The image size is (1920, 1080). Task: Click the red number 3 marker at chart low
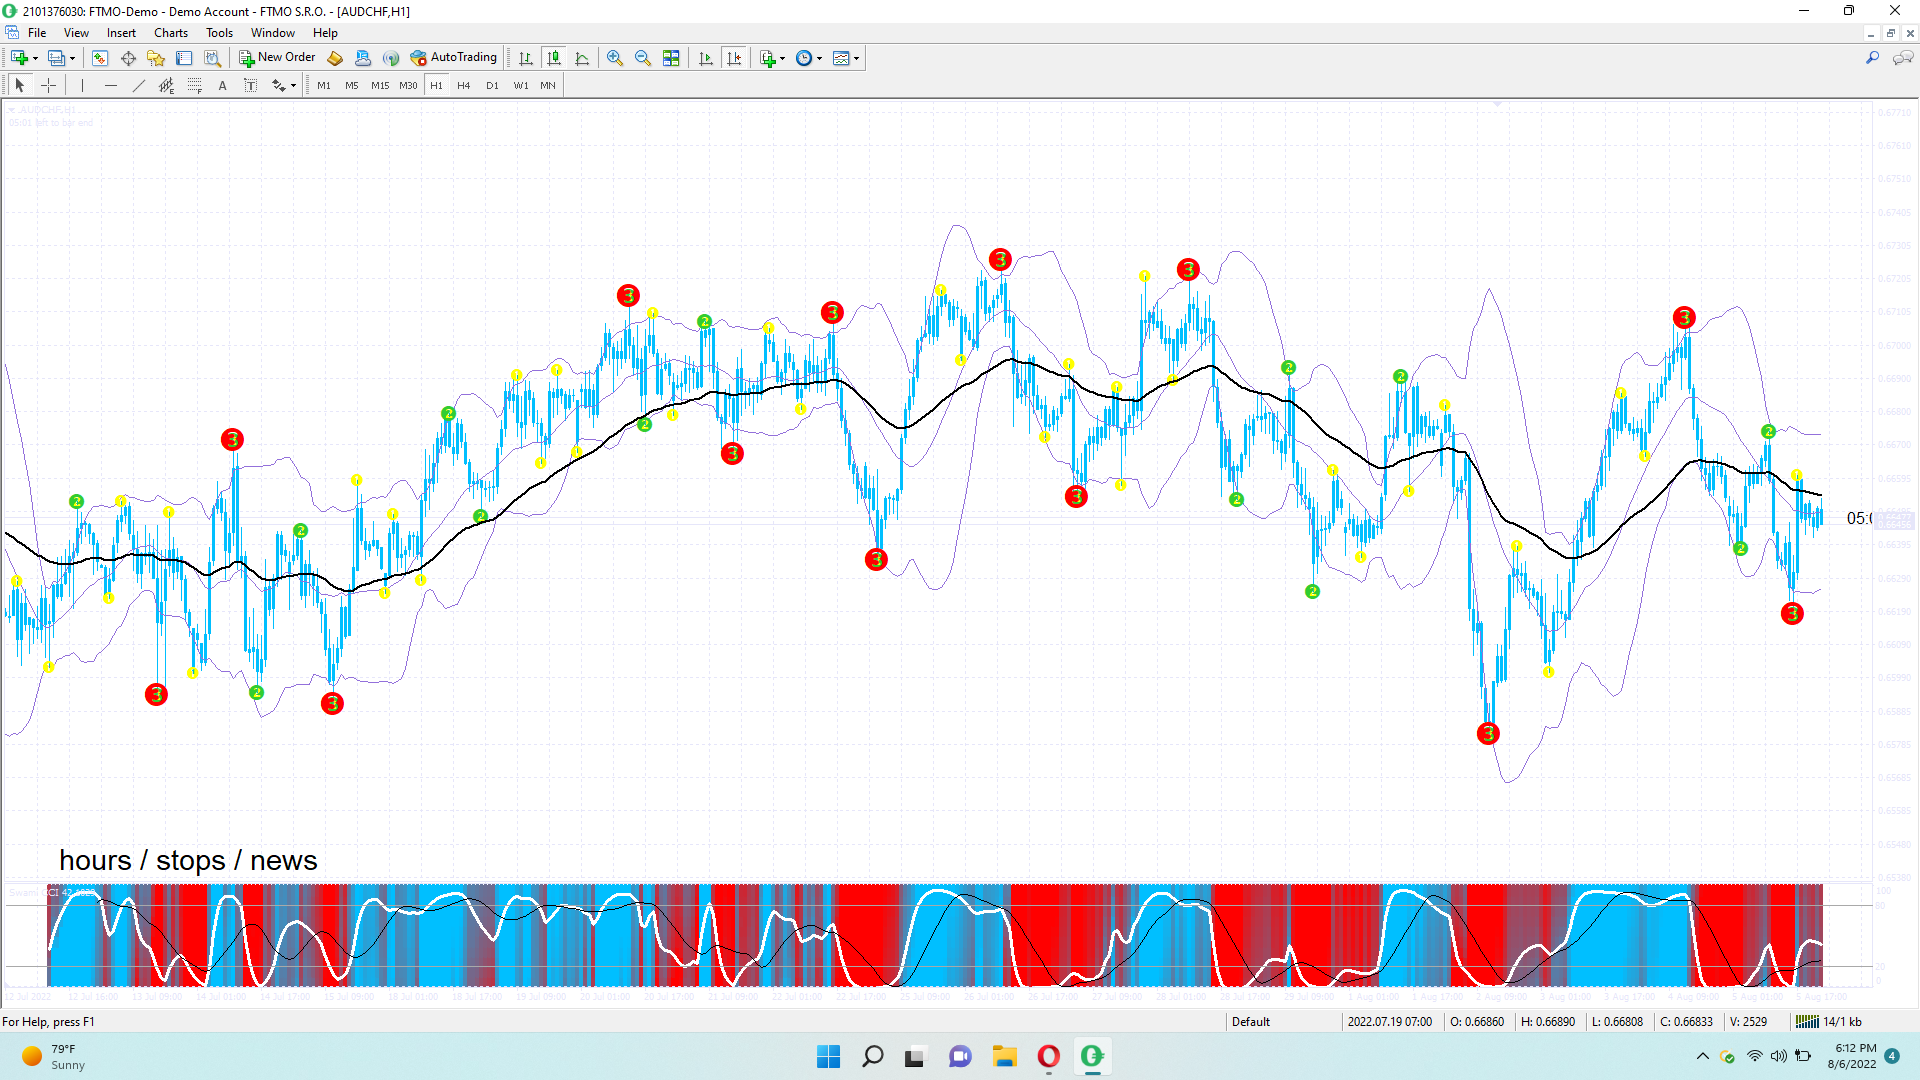[x=1488, y=734]
